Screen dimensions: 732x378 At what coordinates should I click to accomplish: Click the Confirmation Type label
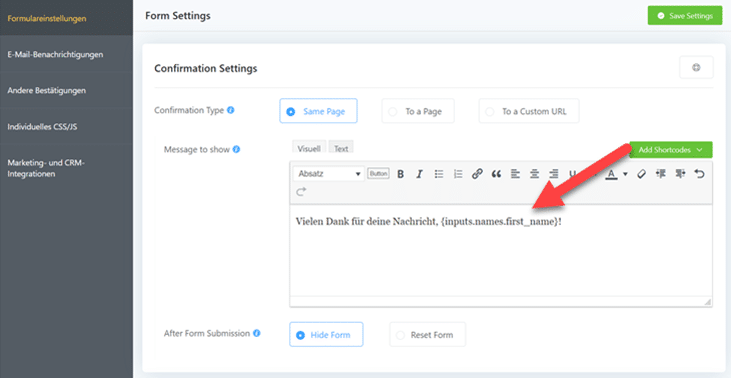pos(189,110)
